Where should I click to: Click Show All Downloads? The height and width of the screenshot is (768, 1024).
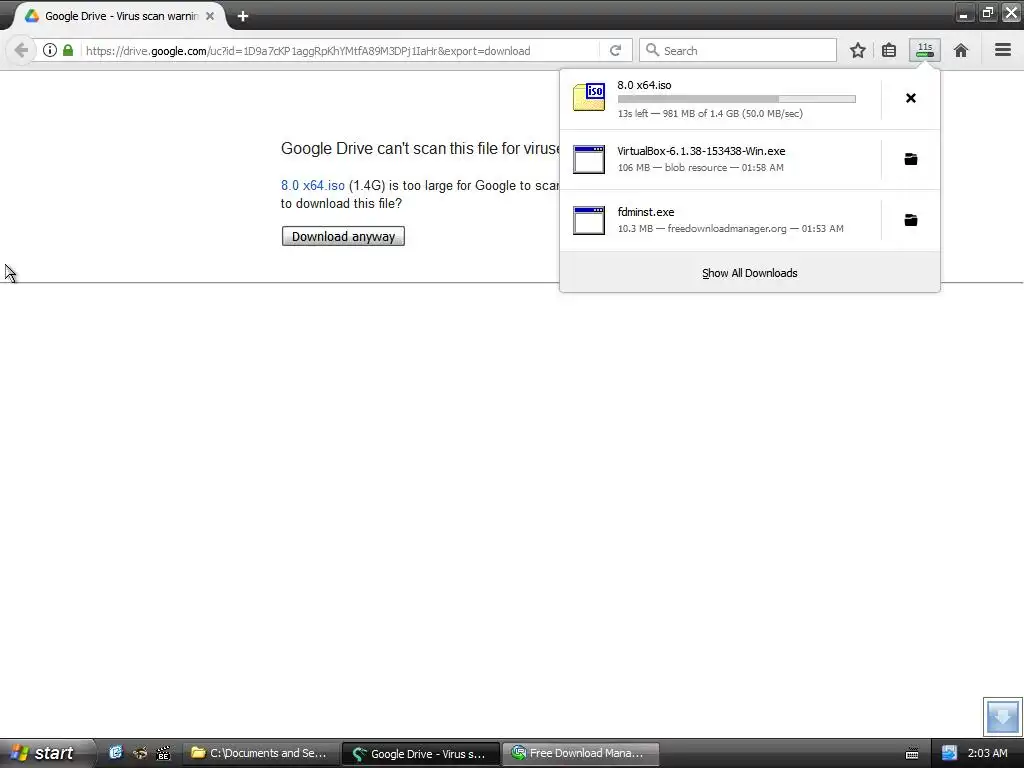[750, 273]
